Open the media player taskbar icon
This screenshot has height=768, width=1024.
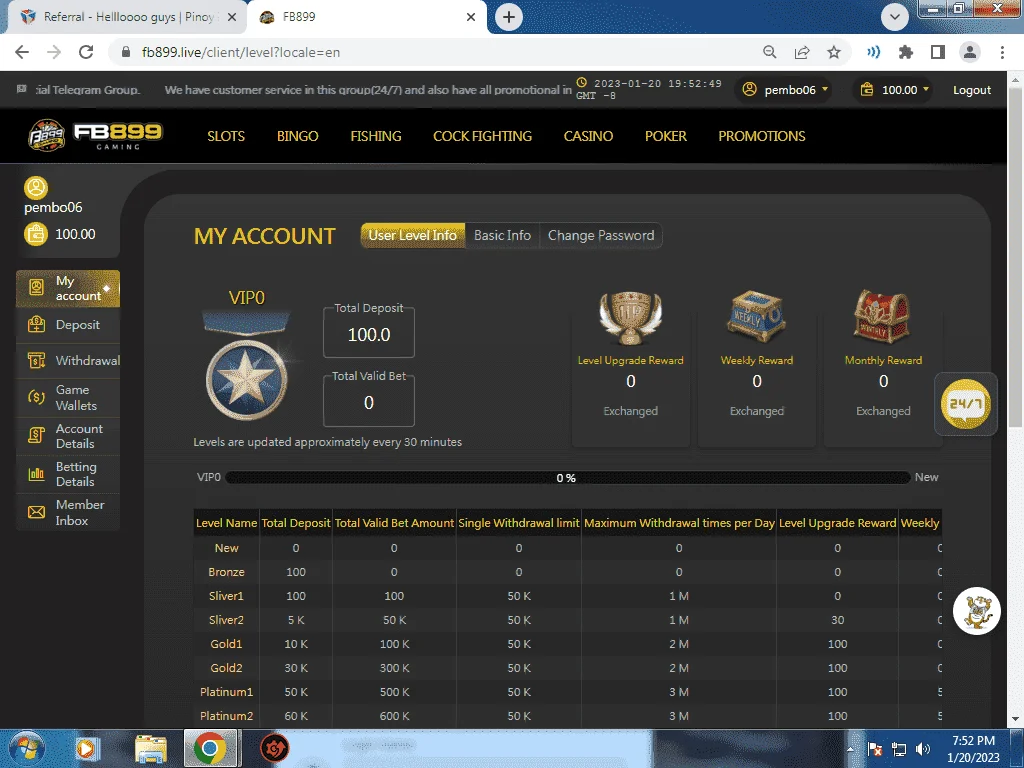pos(86,748)
